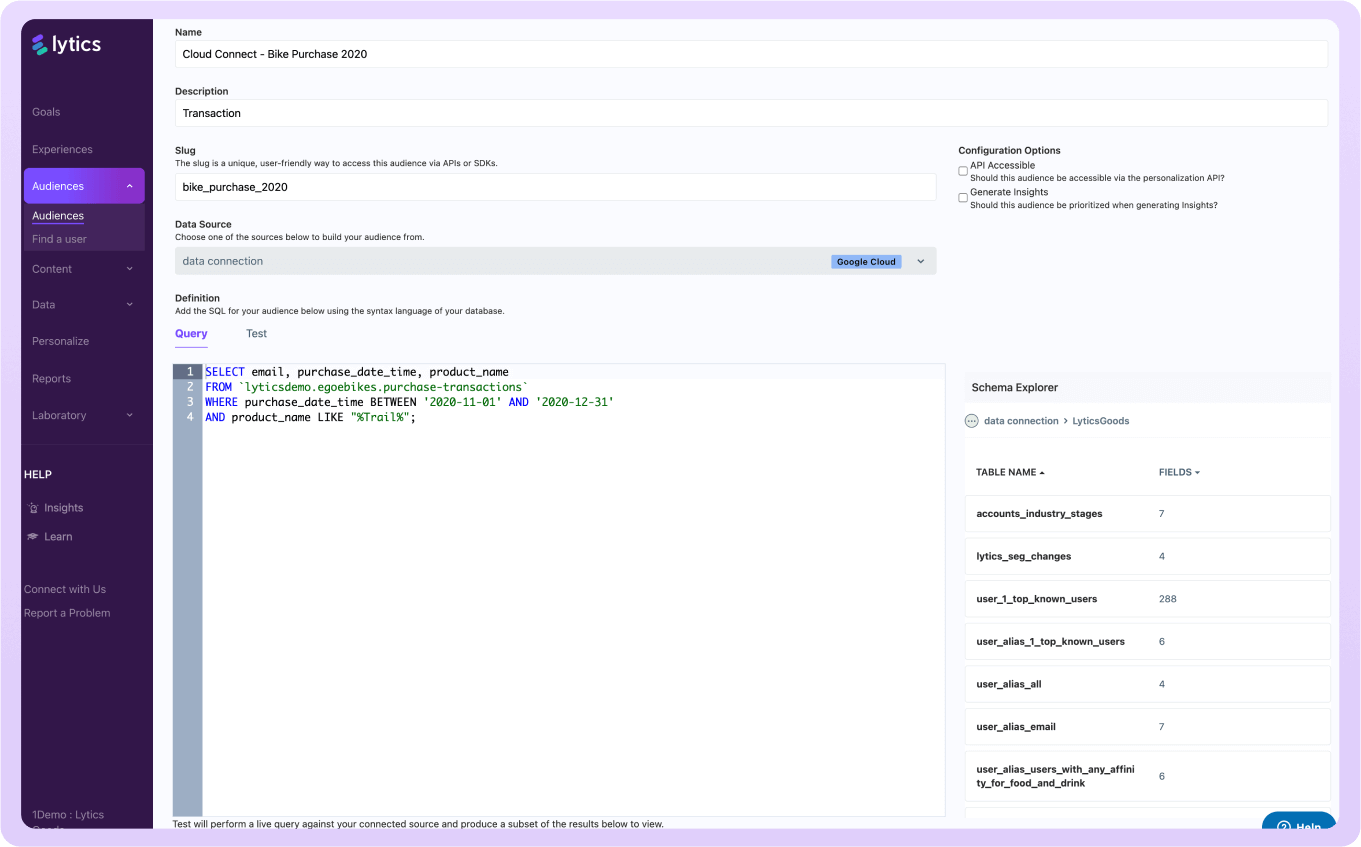
Task: Expand the Data sidebar menu
Action: [130, 305]
